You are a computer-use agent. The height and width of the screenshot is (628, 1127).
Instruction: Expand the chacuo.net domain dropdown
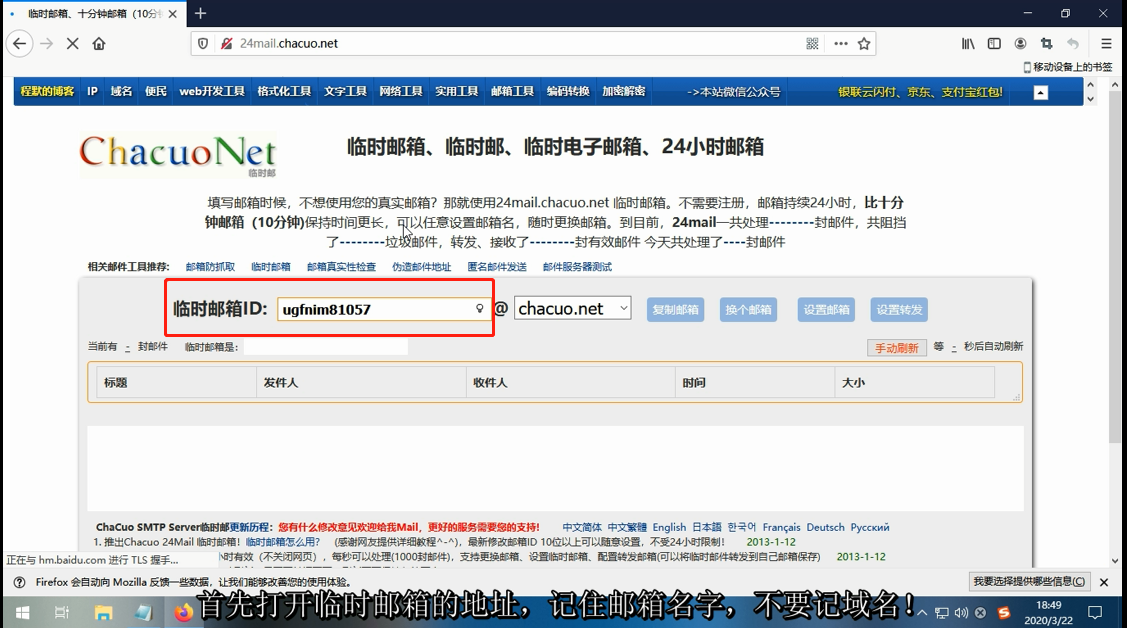click(x=572, y=308)
